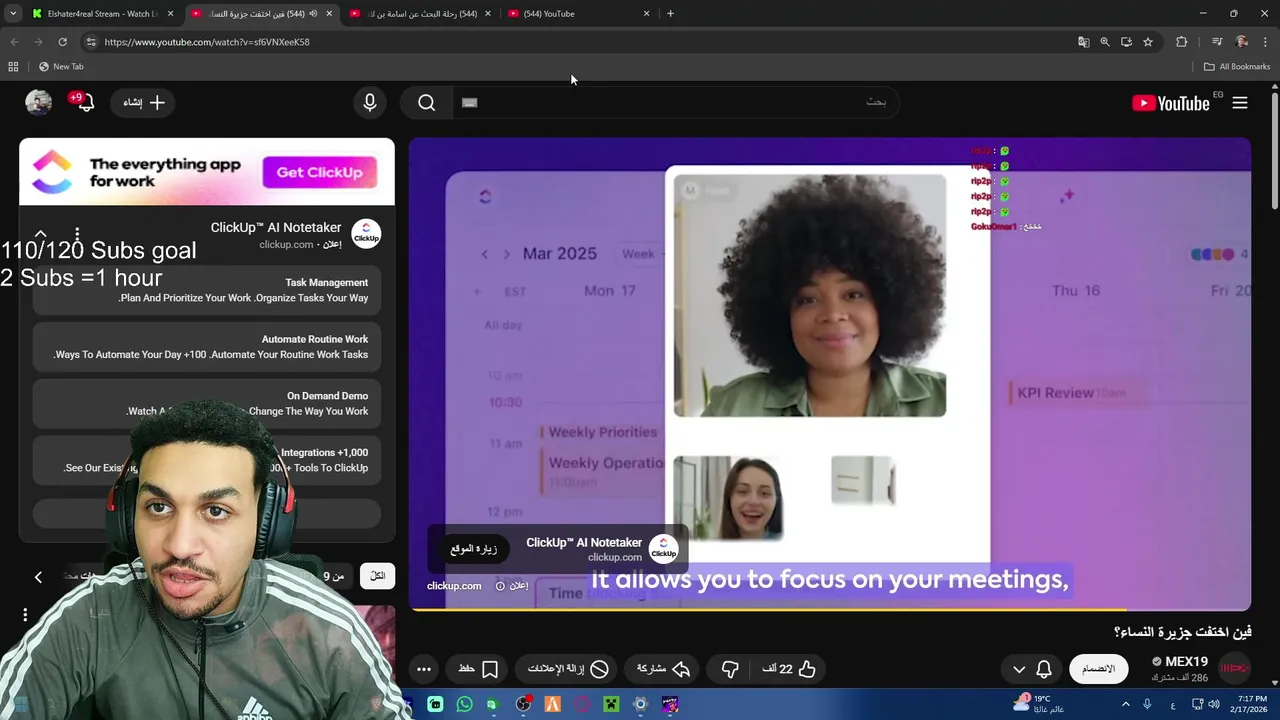
Task: Open the weather widget showing 19°C
Action: pyautogui.click(x=1039, y=704)
